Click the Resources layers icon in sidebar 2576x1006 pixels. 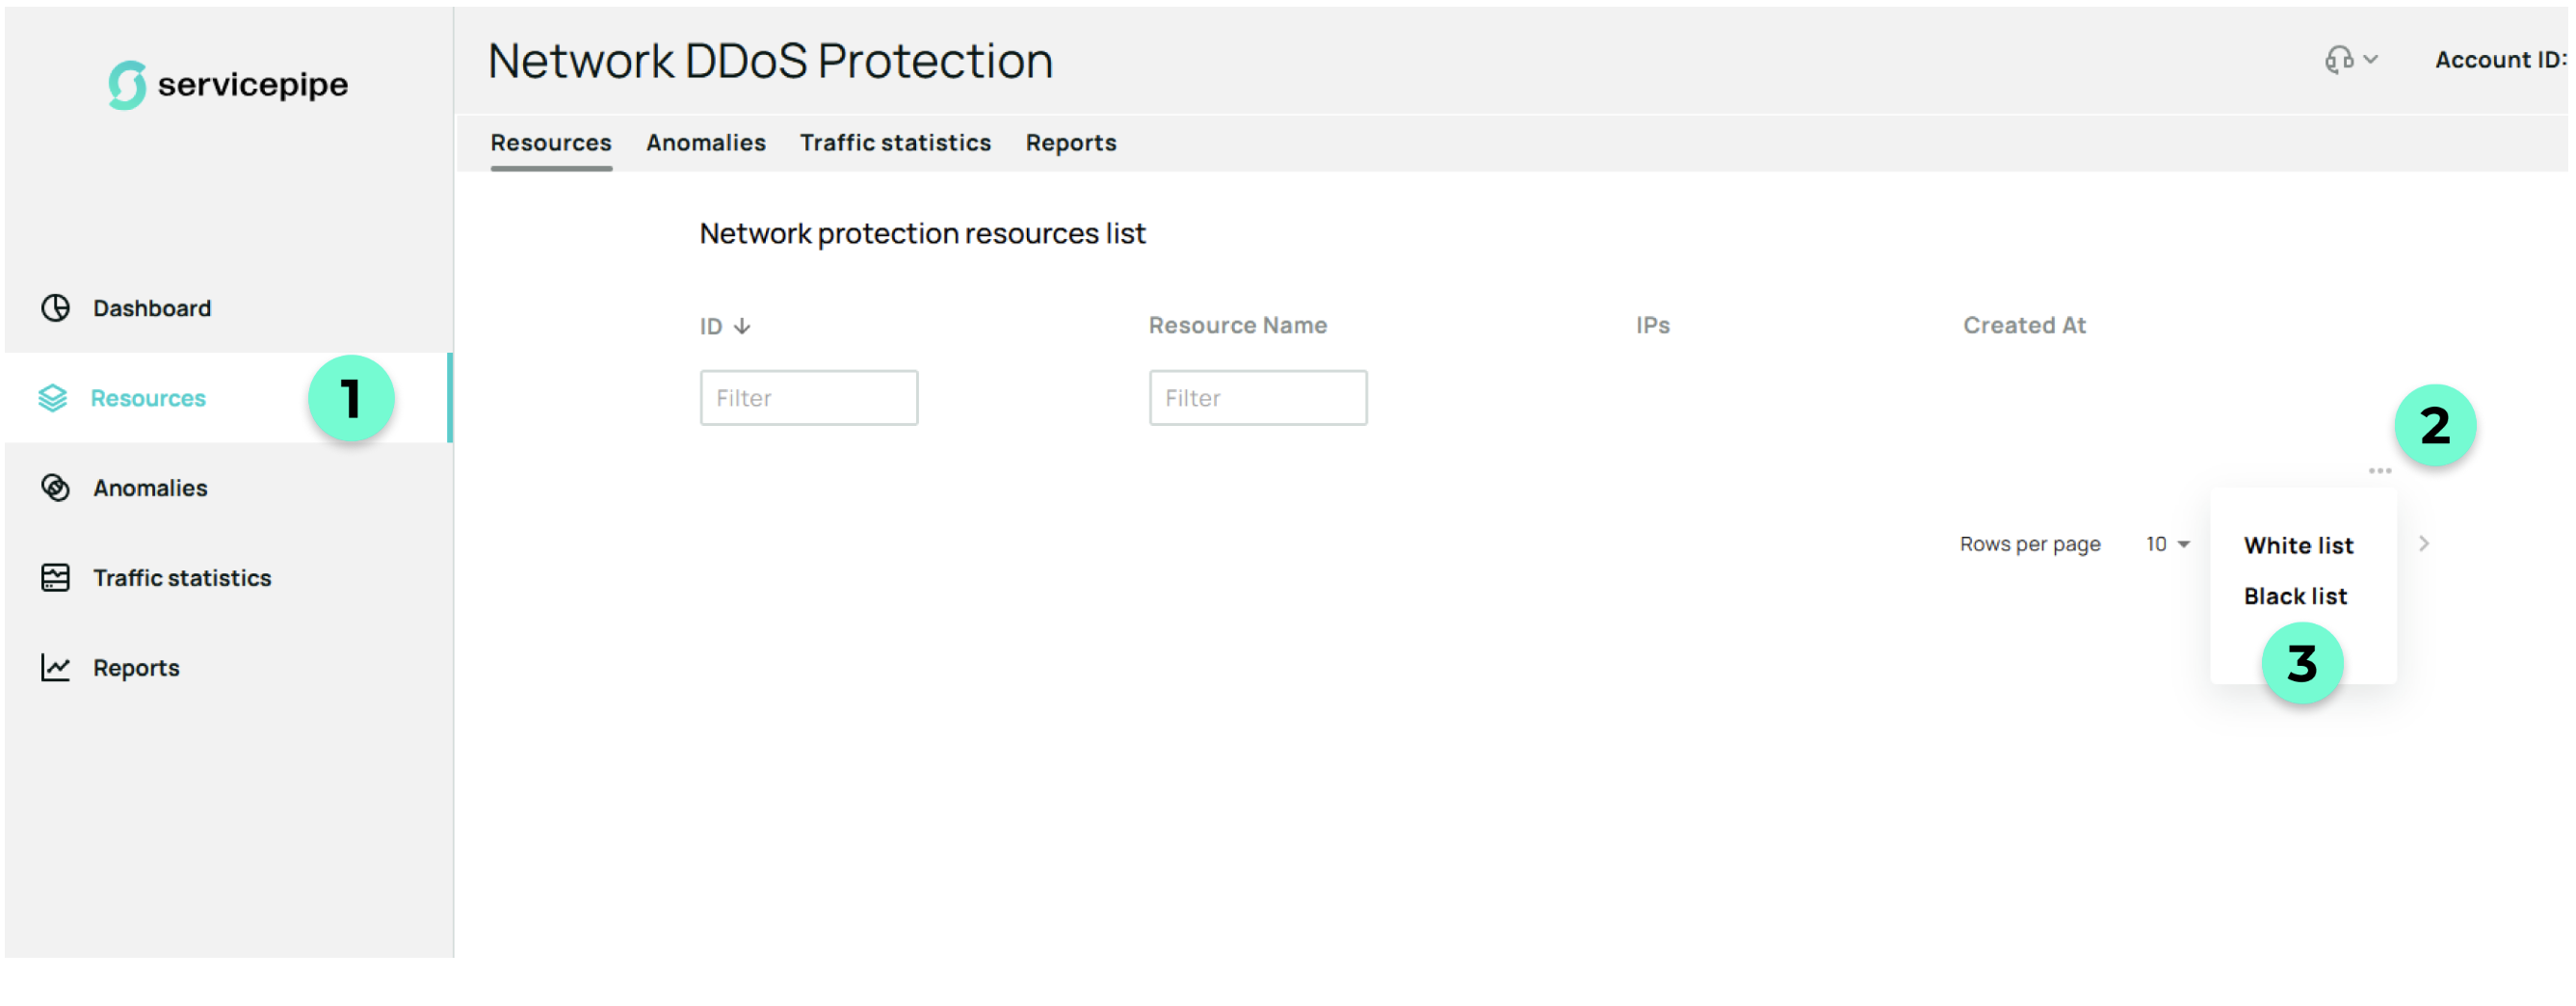tap(52, 398)
